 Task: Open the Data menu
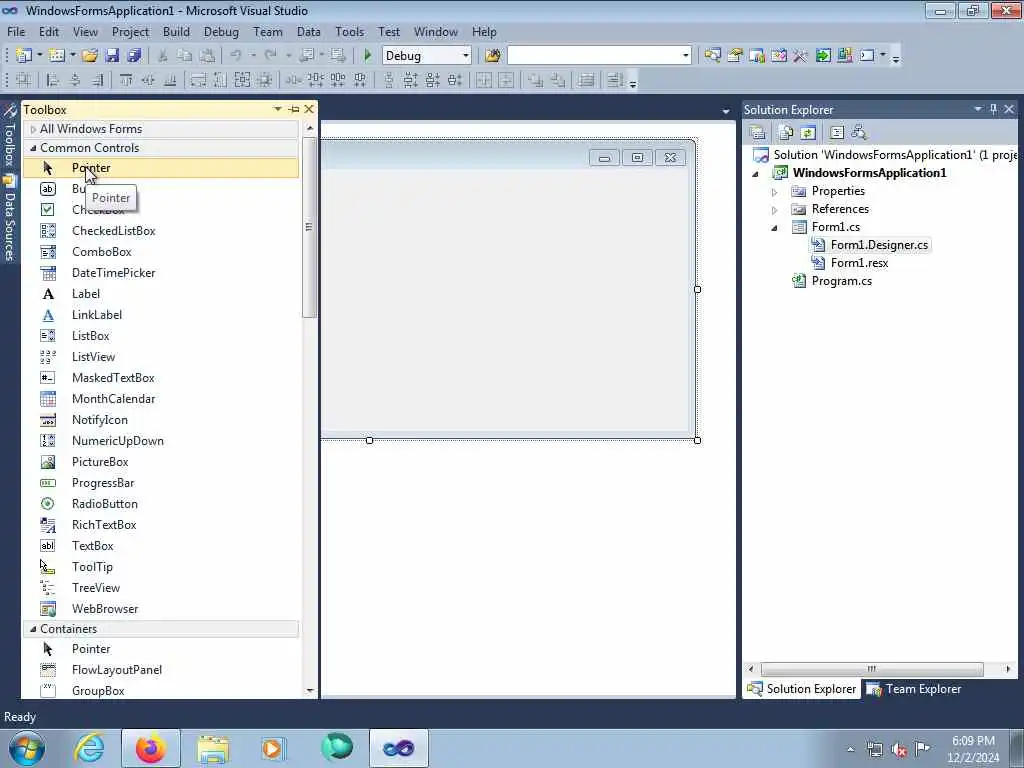tap(308, 32)
